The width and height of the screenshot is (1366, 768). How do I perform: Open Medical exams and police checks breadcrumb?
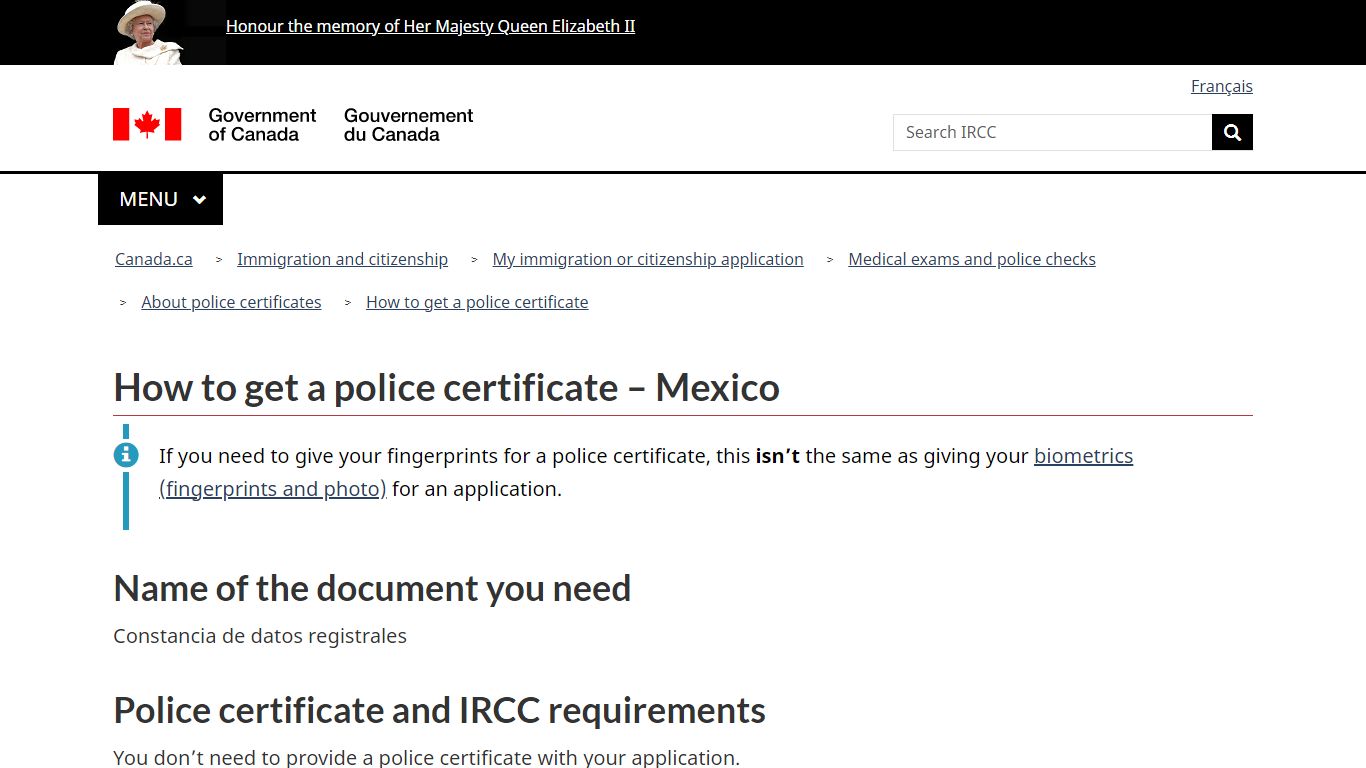point(972,259)
